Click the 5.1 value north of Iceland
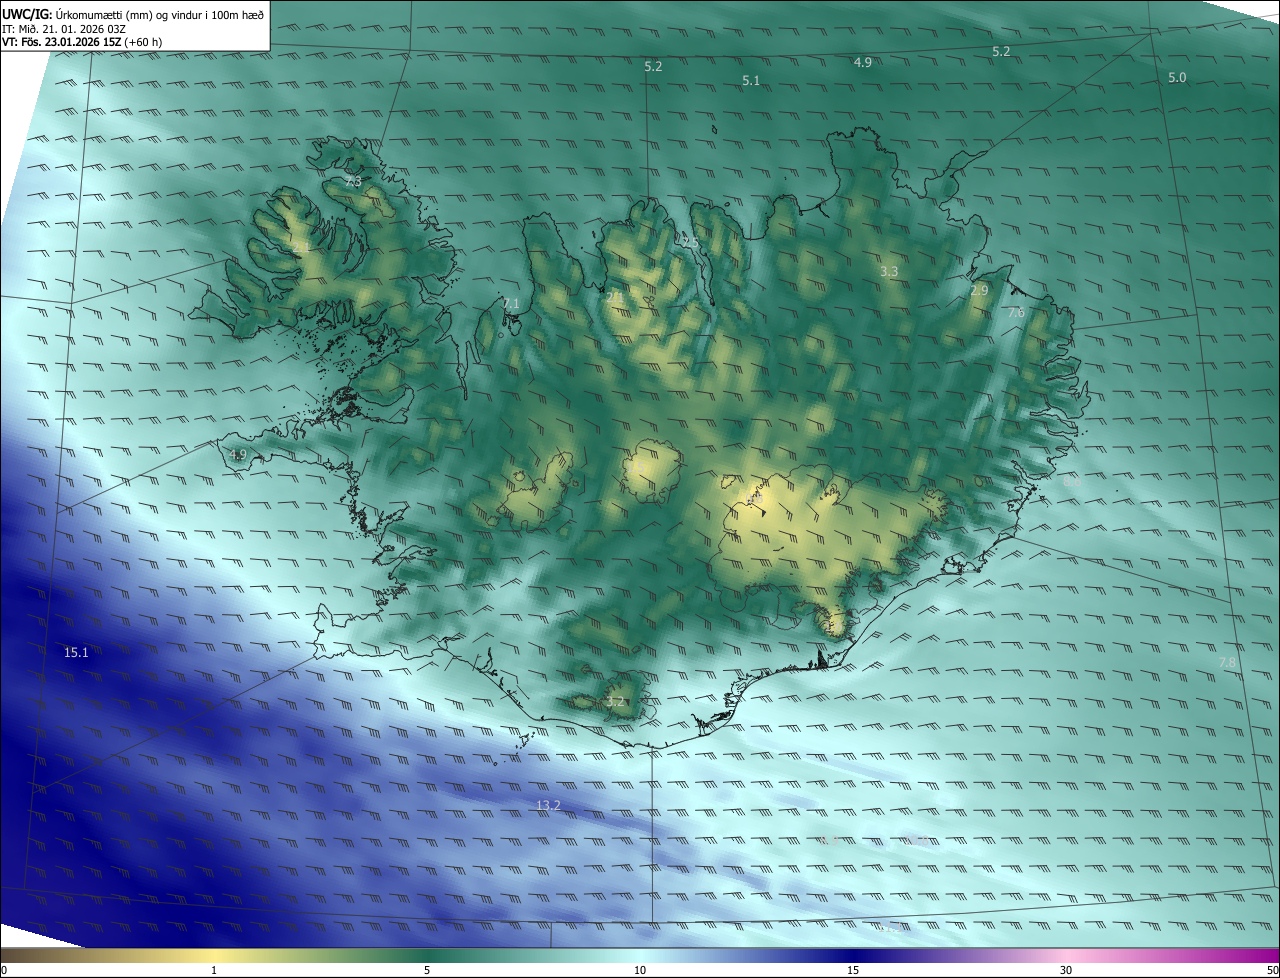Image resolution: width=1280 pixels, height=978 pixels. 751,80
